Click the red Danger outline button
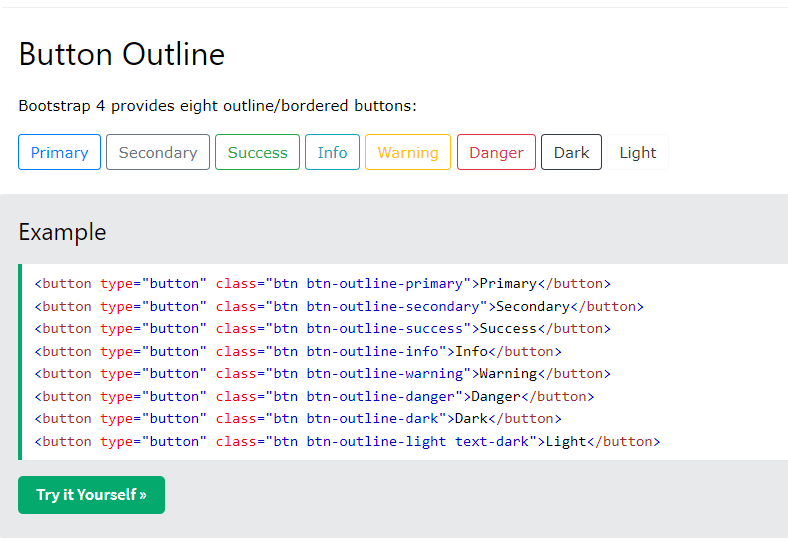 [496, 152]
